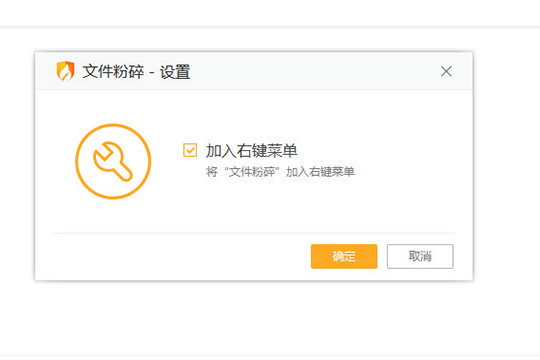Click the 加入右键菜单 option label

click(251, 151)
